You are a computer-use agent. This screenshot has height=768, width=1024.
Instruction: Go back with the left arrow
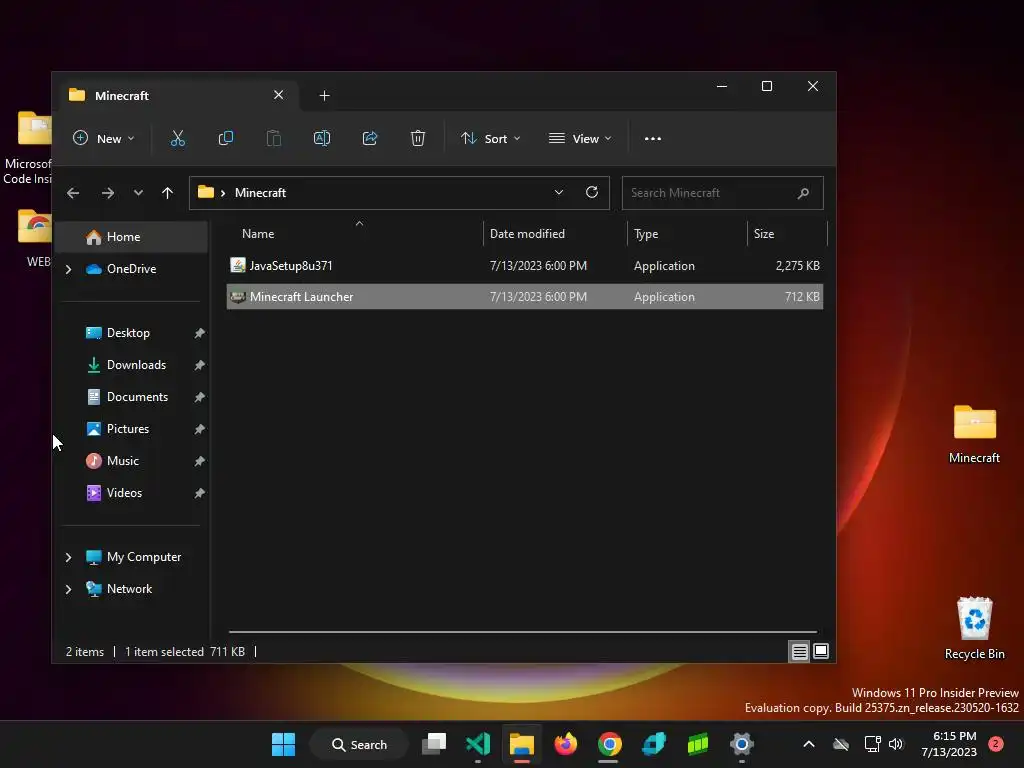click(x=73, y=193)
